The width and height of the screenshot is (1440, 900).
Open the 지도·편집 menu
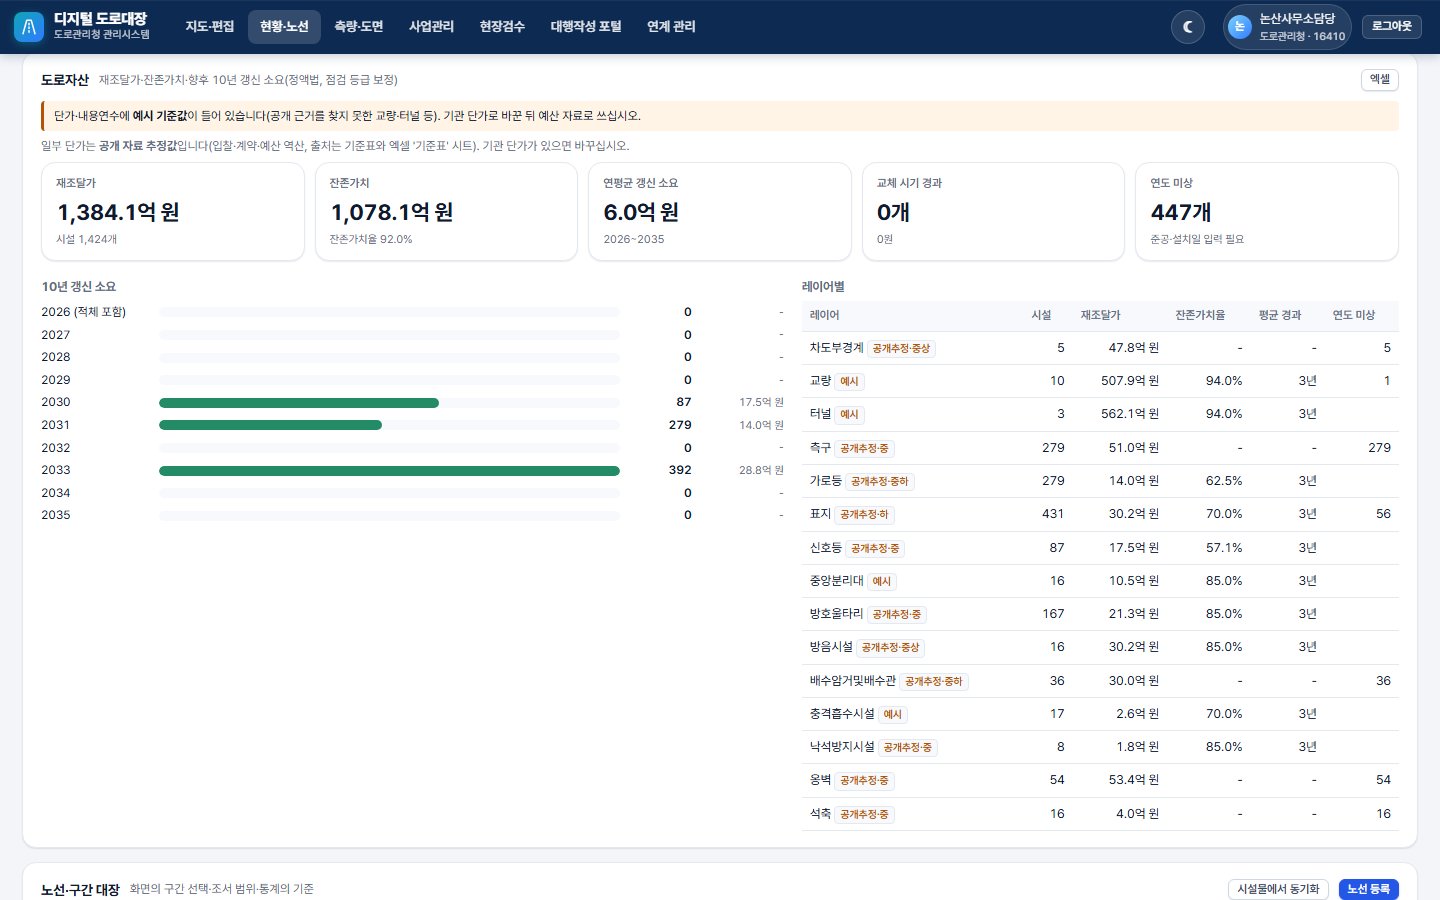[x=210, y=27]
